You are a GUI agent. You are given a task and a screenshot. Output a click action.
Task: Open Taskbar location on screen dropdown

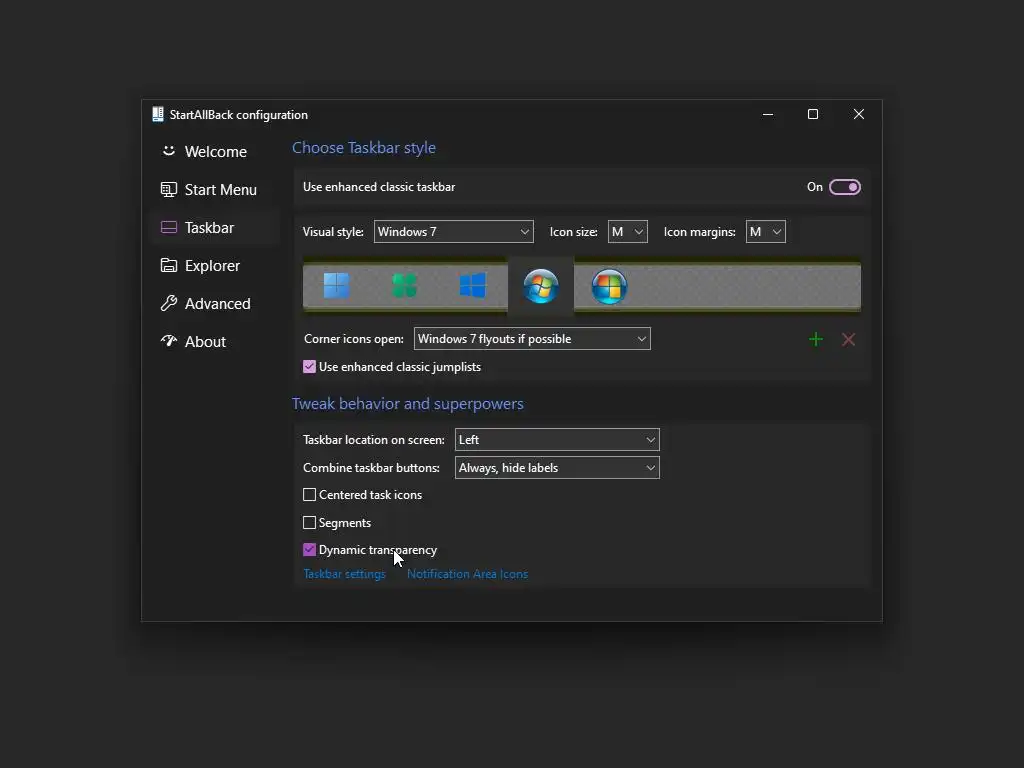click(x=557, y=440)
